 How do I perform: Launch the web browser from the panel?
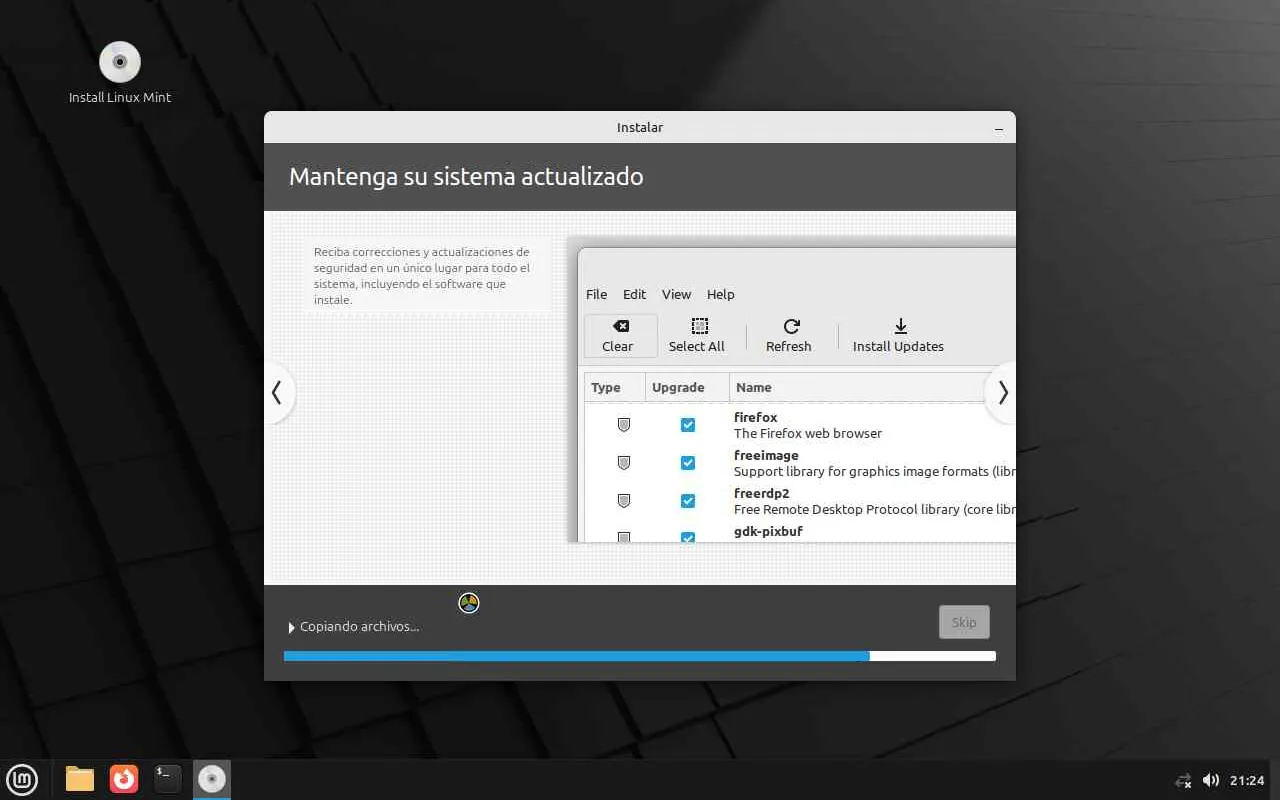click(124, 779)
